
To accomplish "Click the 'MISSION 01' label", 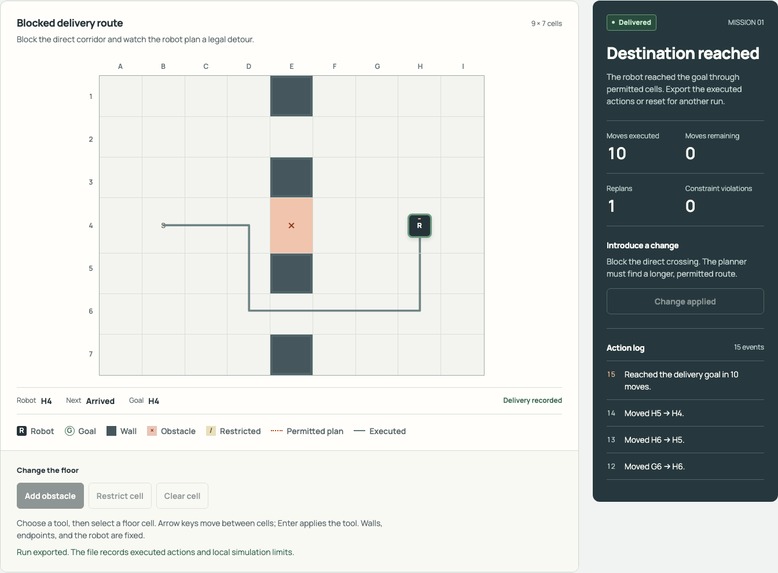I will [x=746, y=22].
